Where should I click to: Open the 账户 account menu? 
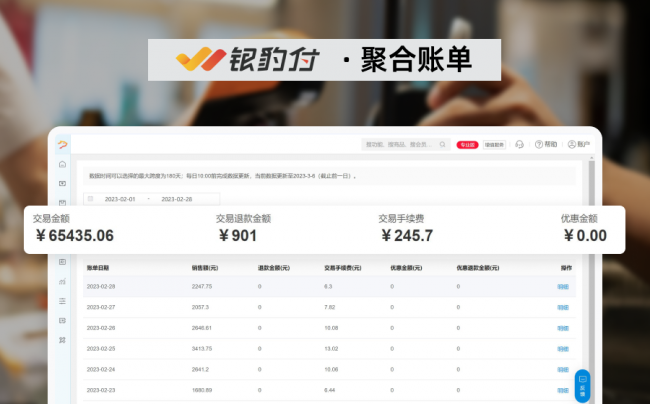click(578, 144)
